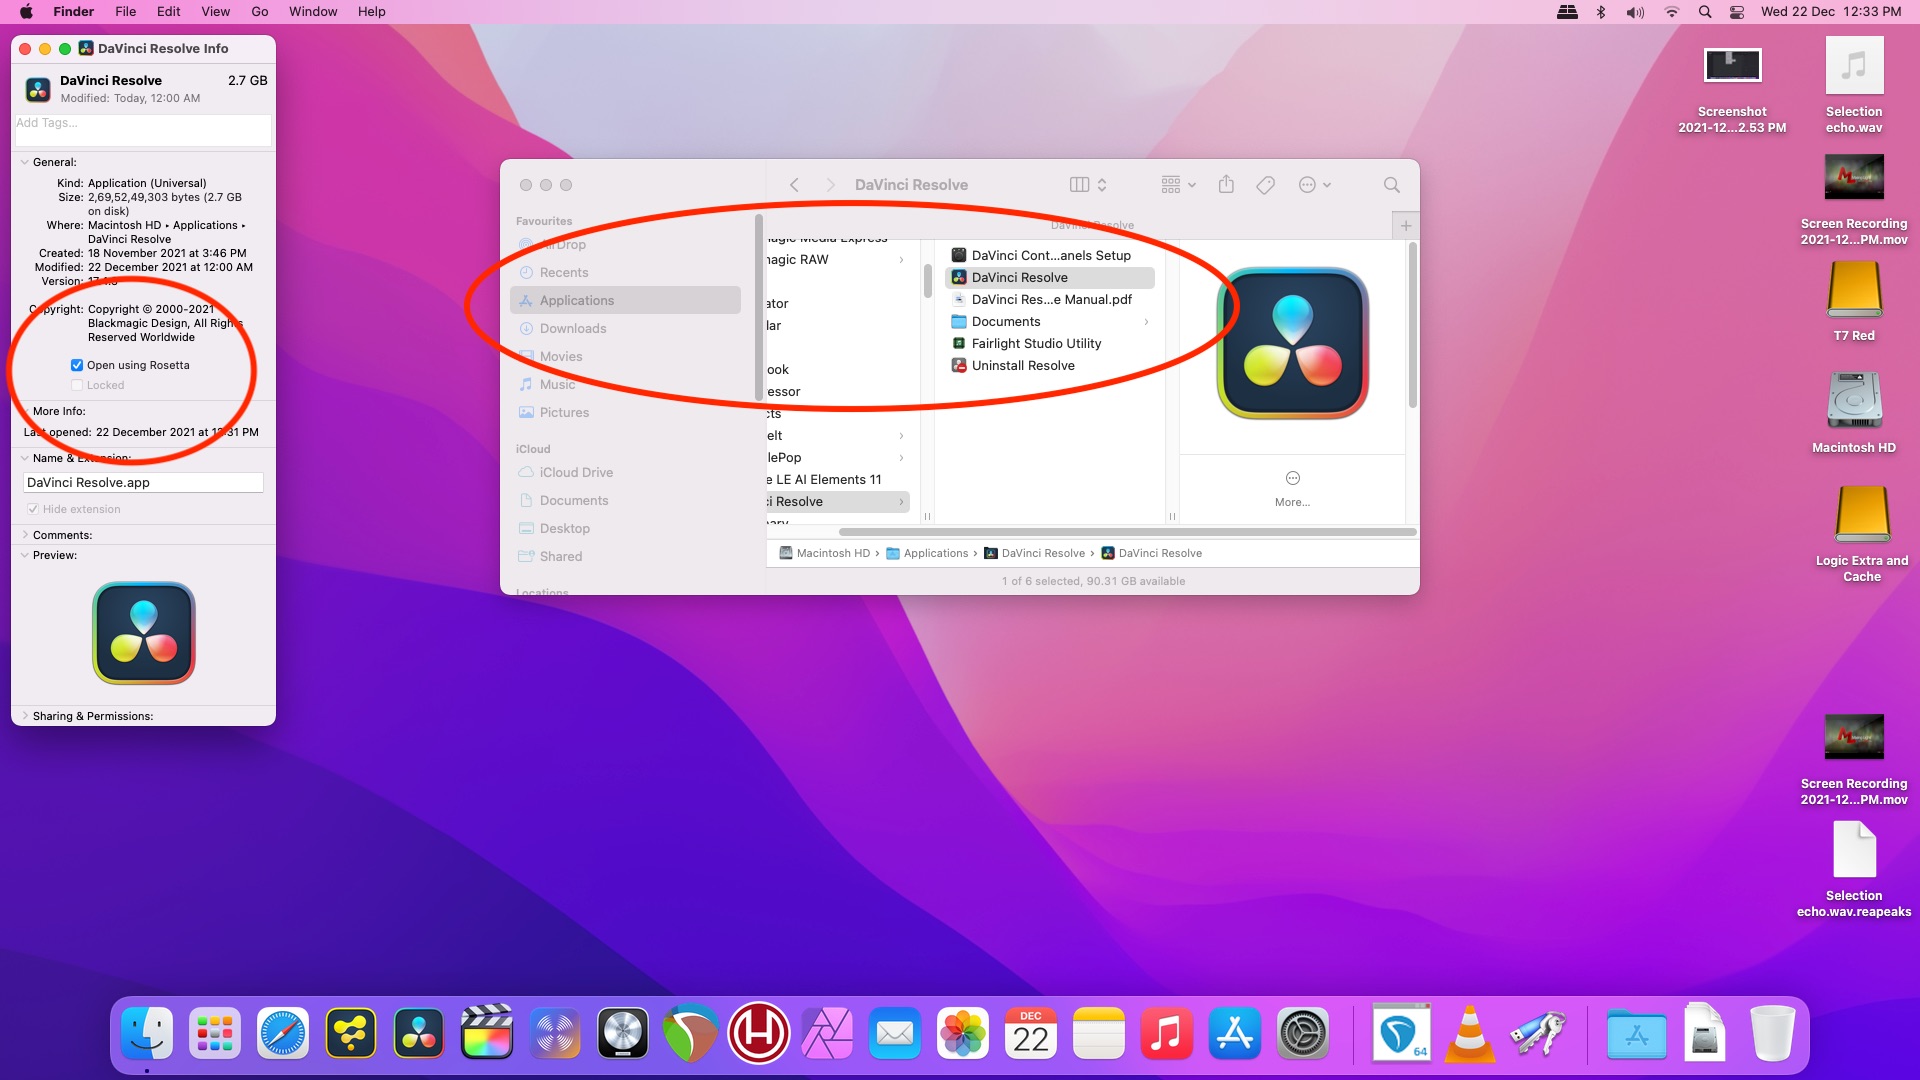Collapse the Preview section
Viewport: 1920px width, 1080px height.
point(25,555)
